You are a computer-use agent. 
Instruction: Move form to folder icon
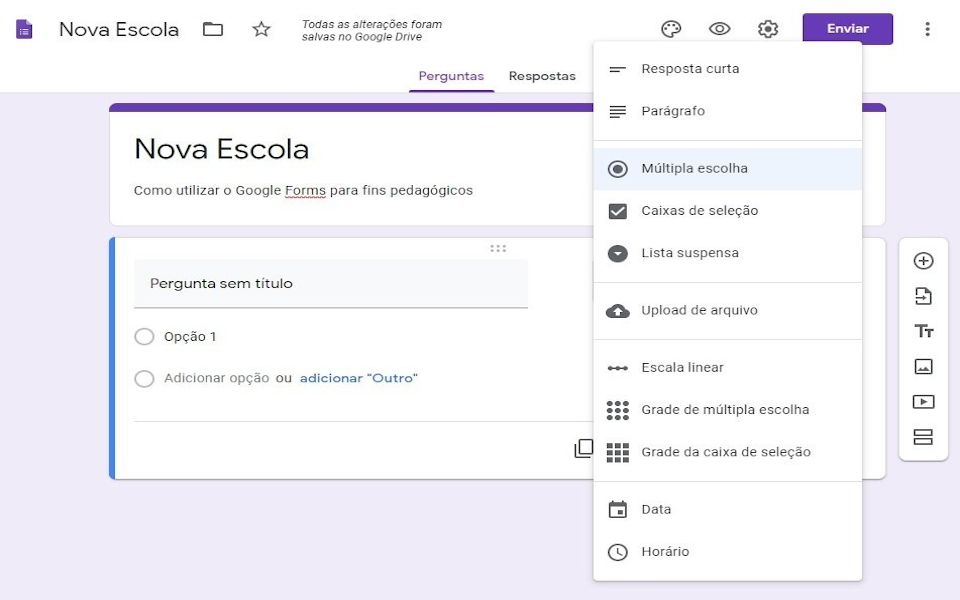(212, 29)
